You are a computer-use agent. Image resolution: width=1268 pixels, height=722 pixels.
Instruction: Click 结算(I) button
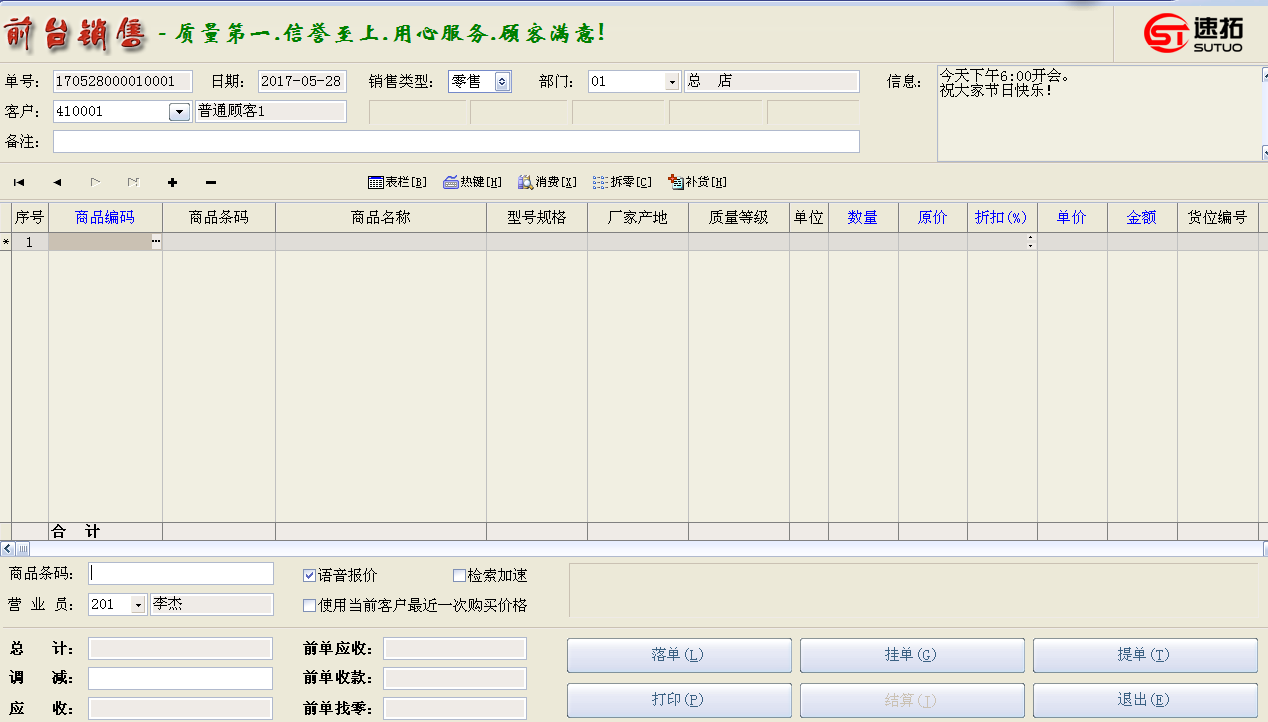click(x=912, y=700)
